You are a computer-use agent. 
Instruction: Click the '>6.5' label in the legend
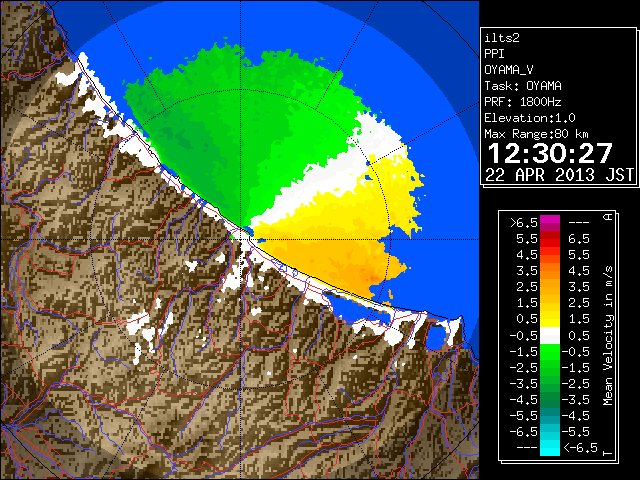[524, 223]
